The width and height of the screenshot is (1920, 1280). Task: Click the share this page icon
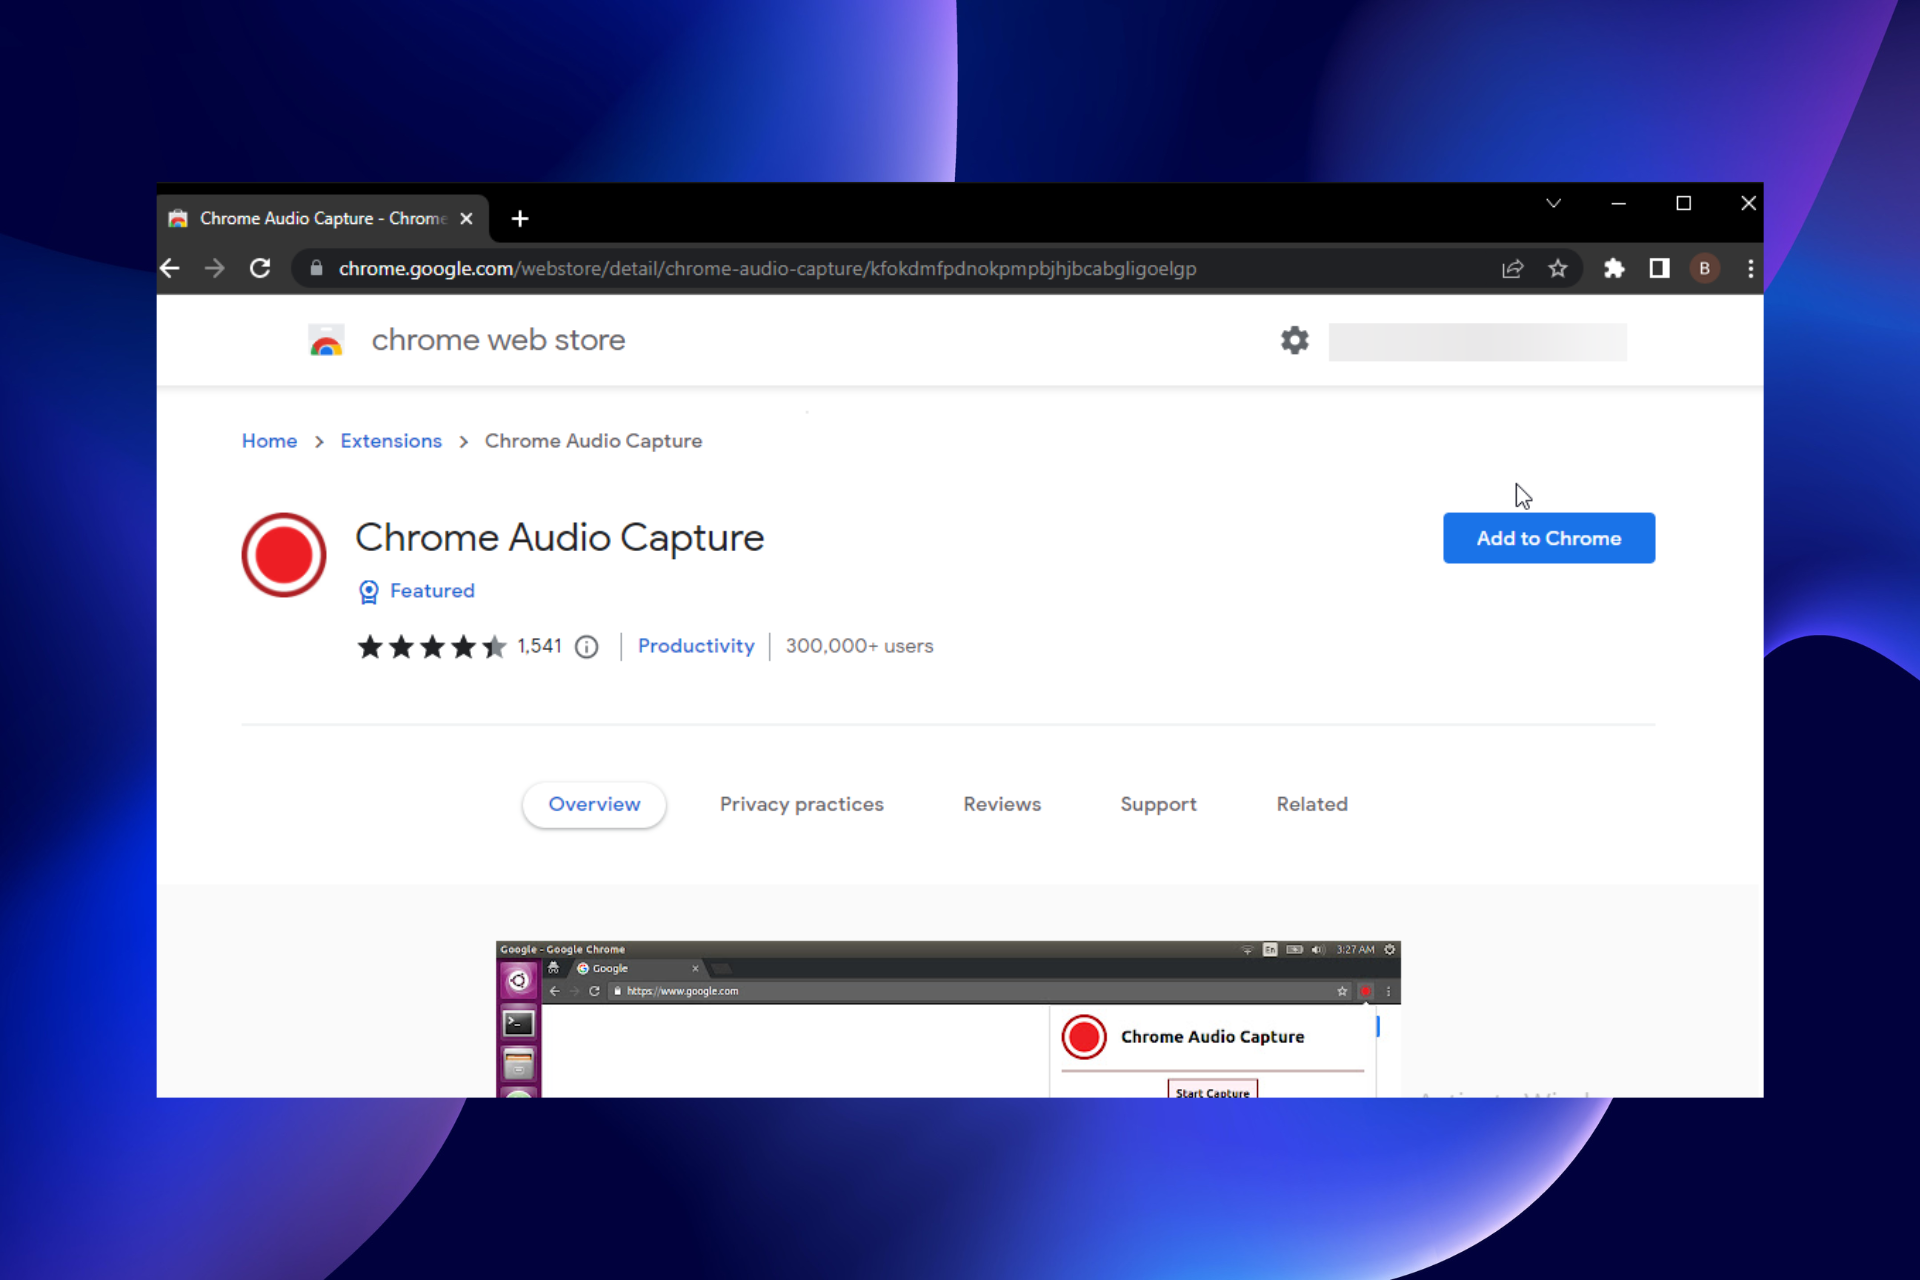click(x=1512, y=268)
